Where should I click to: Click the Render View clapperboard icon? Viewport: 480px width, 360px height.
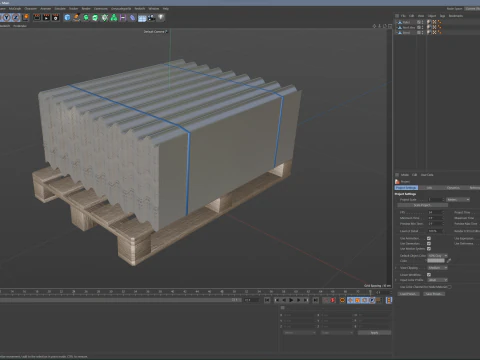click(x=37, y=17)
